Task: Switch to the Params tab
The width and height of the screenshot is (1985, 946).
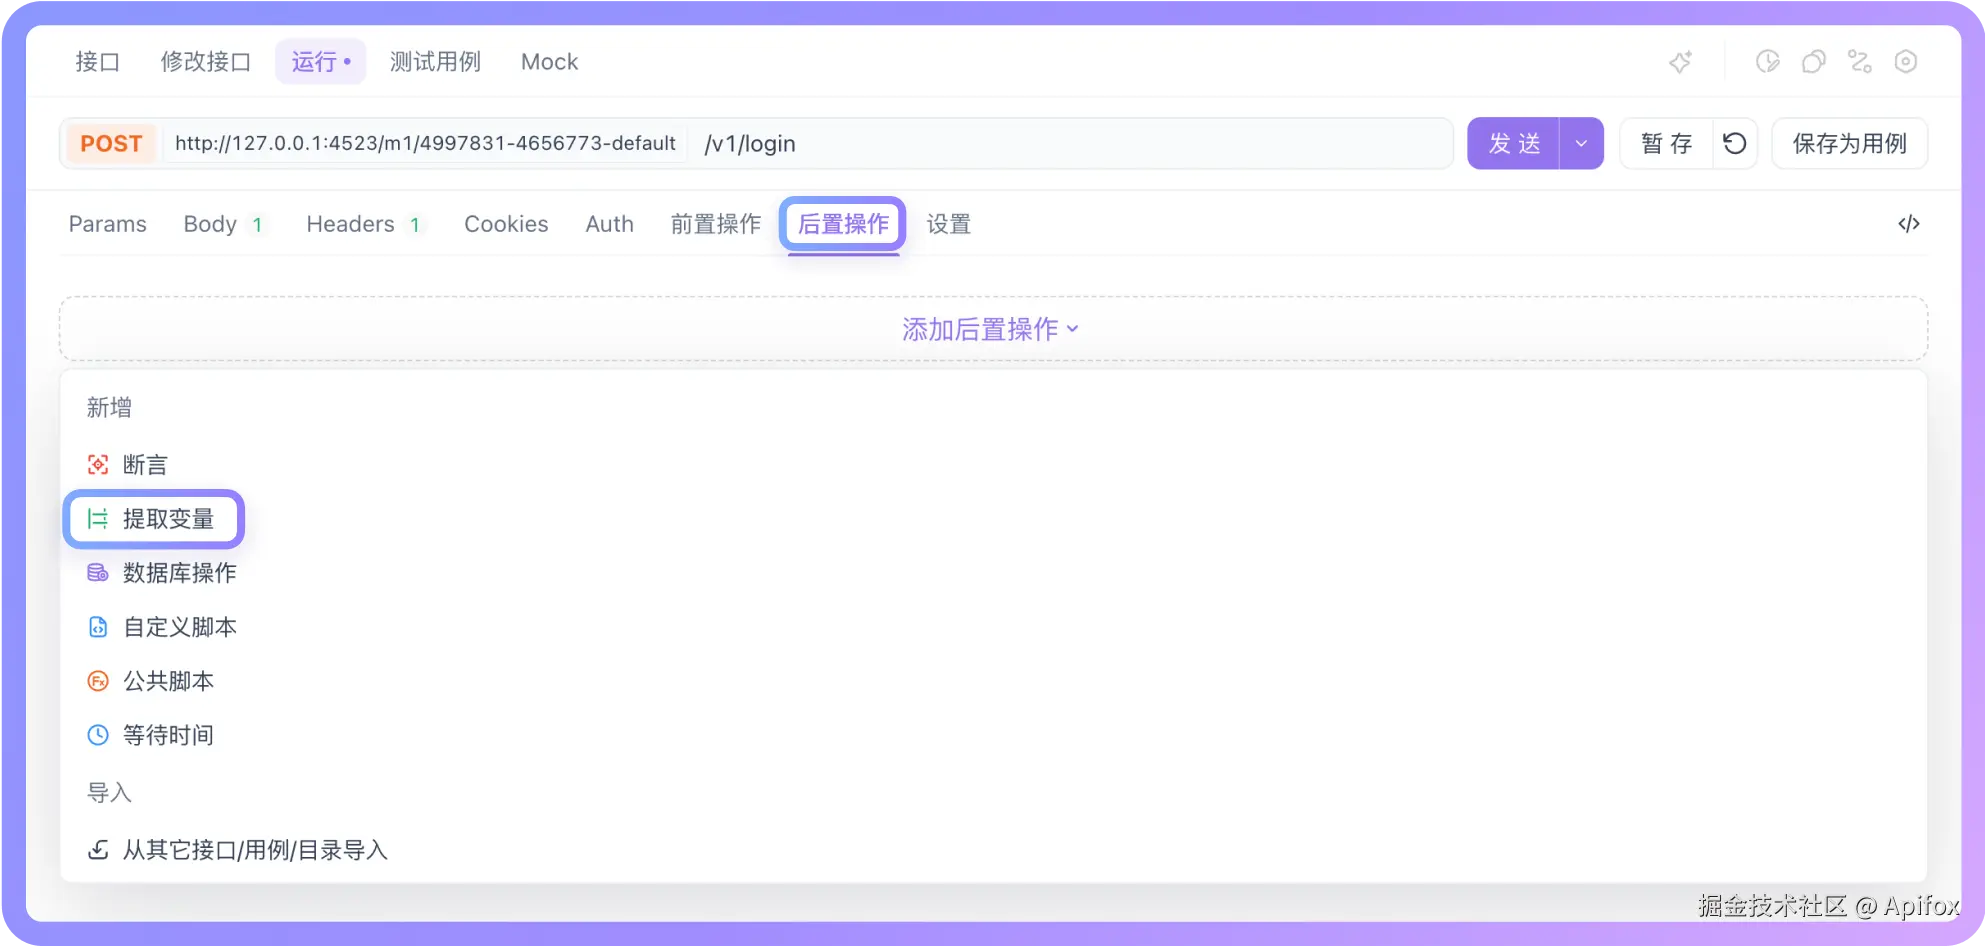Action: (108, 224)
